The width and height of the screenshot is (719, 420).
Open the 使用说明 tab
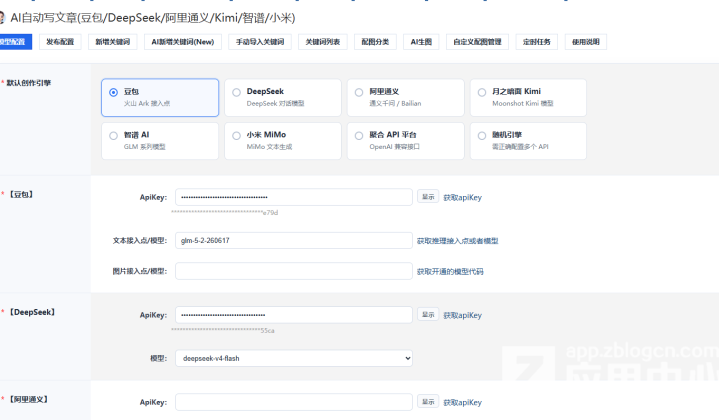(586, 42)
